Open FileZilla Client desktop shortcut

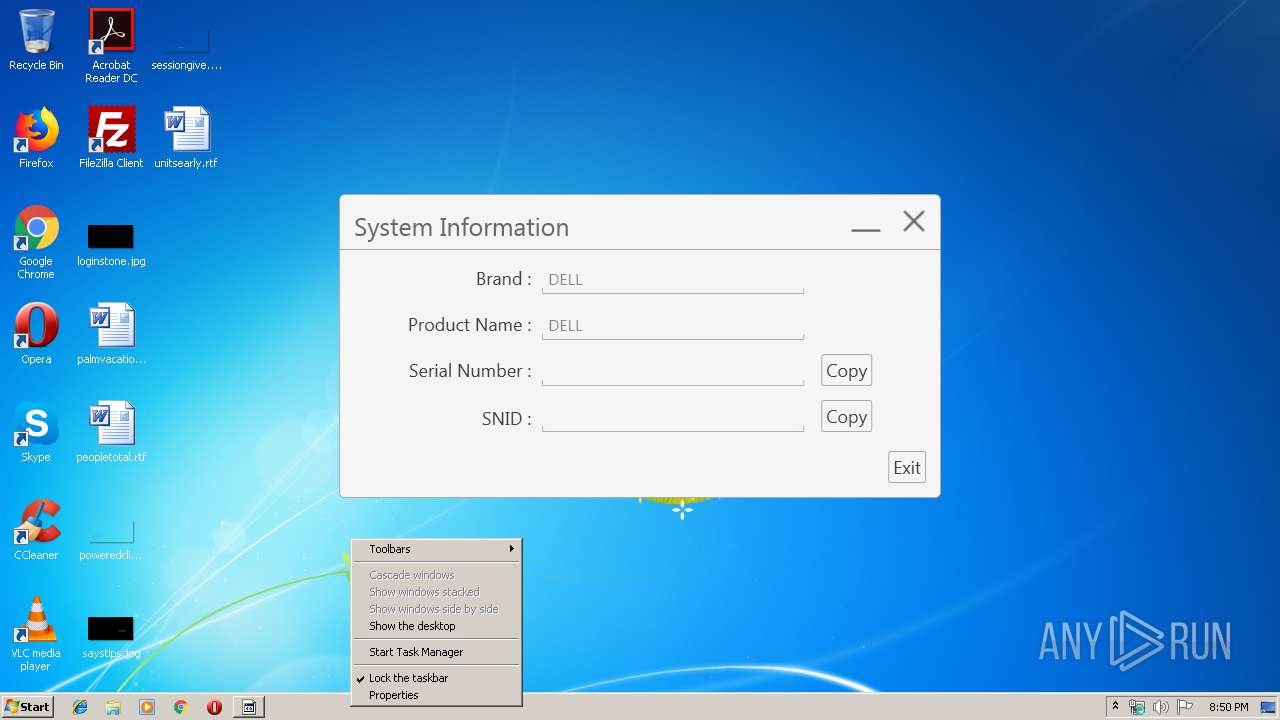pos(111,138)
